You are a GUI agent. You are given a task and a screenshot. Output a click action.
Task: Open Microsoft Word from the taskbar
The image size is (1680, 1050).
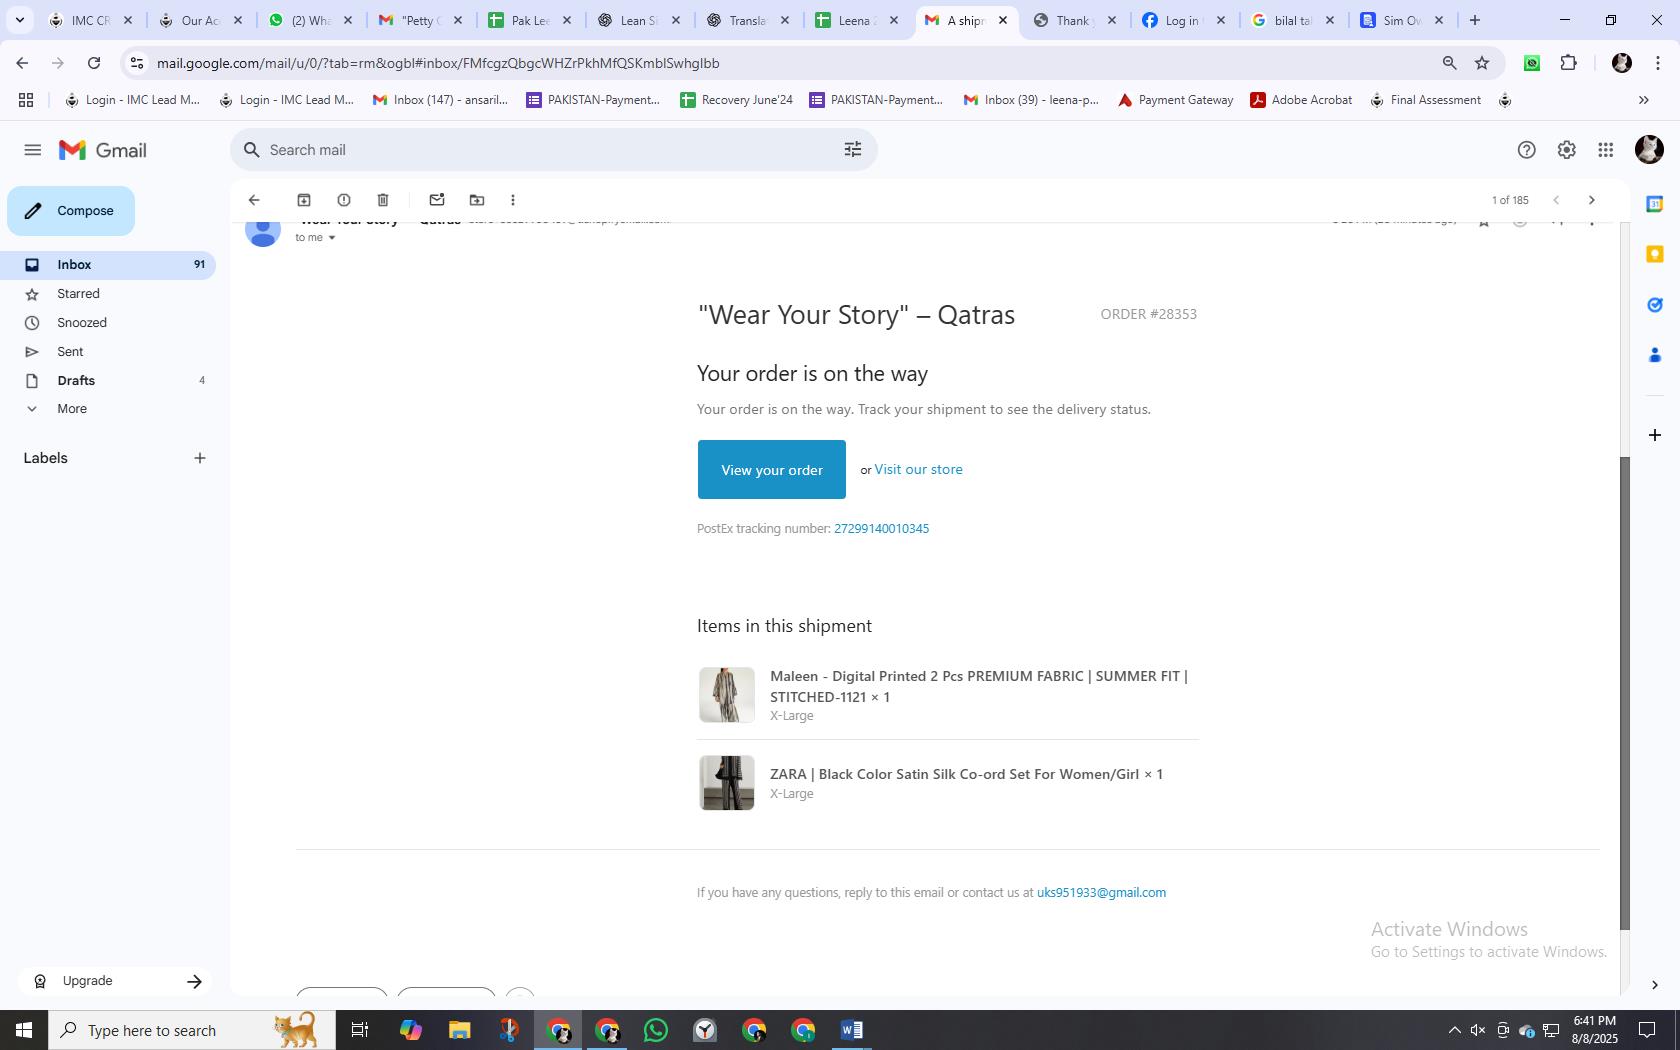pyautogui.click(x=852, y=1030)
